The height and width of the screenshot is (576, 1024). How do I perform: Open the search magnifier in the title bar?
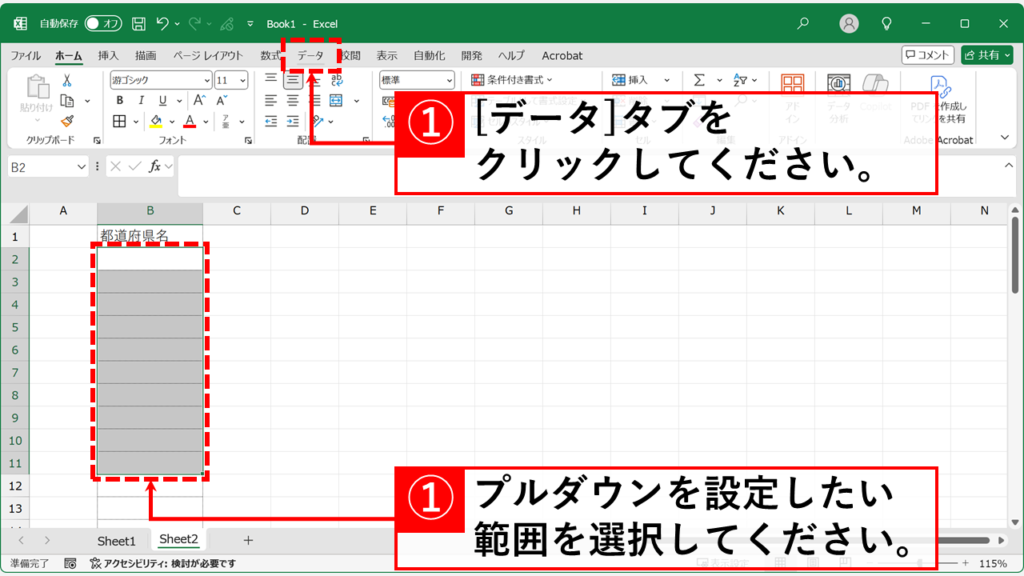(x=803, y=24)
